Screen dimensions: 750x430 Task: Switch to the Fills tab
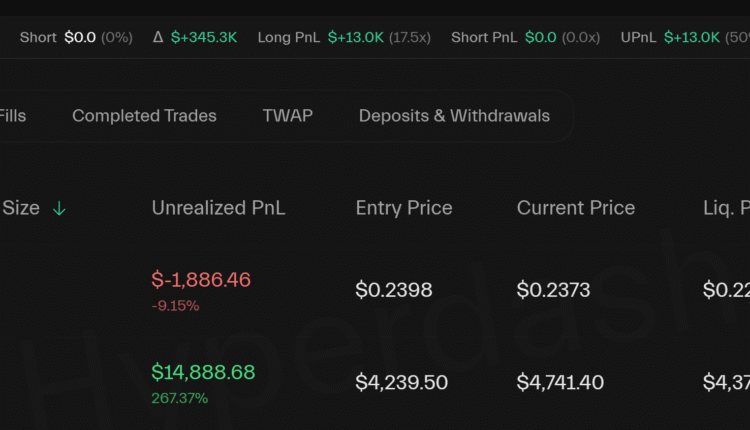tap(13, 116)
